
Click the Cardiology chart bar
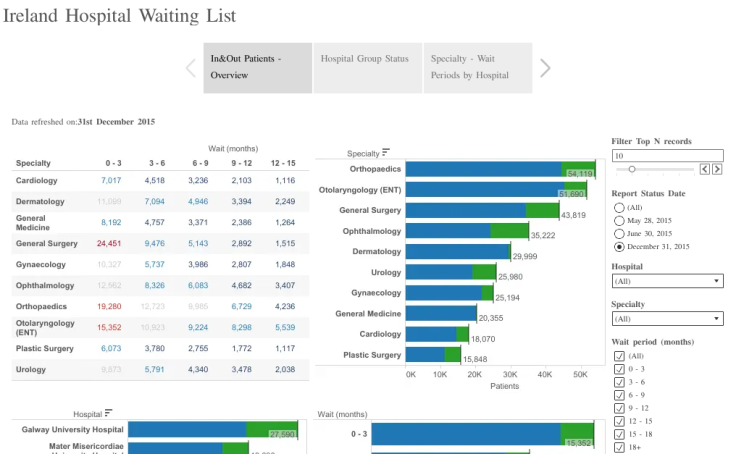pos(437,334)
